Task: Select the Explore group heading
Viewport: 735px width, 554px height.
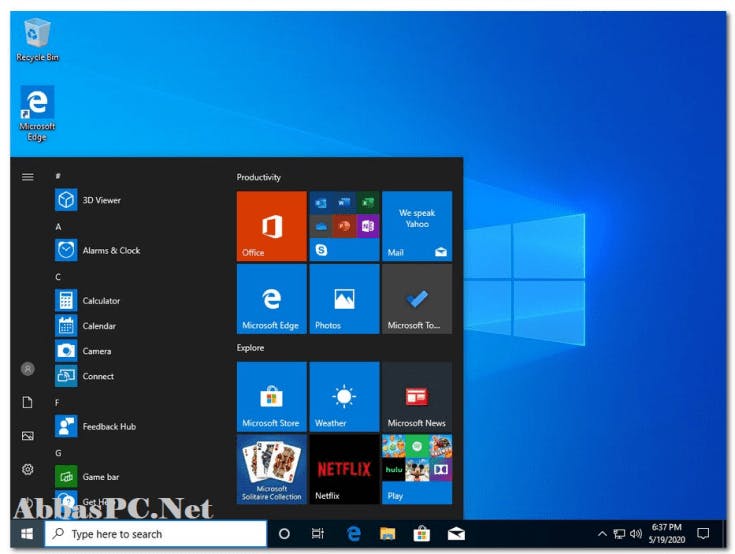Action: 250,348
